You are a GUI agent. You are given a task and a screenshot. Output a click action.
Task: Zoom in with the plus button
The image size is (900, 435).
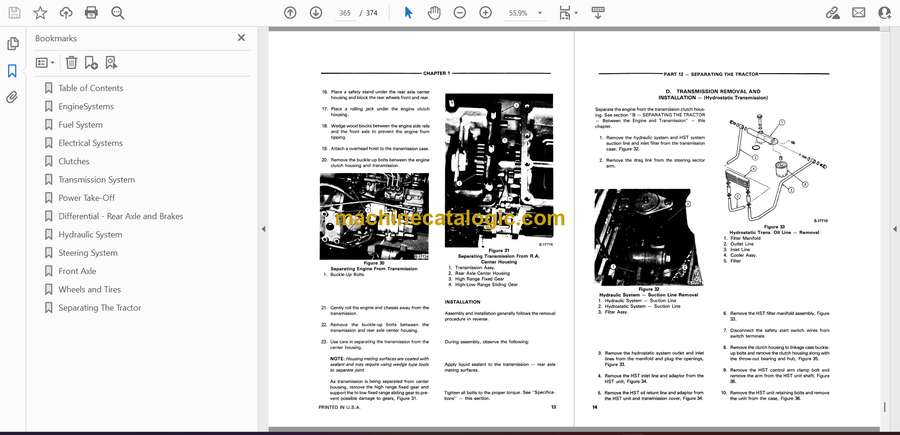click(486, 13)
